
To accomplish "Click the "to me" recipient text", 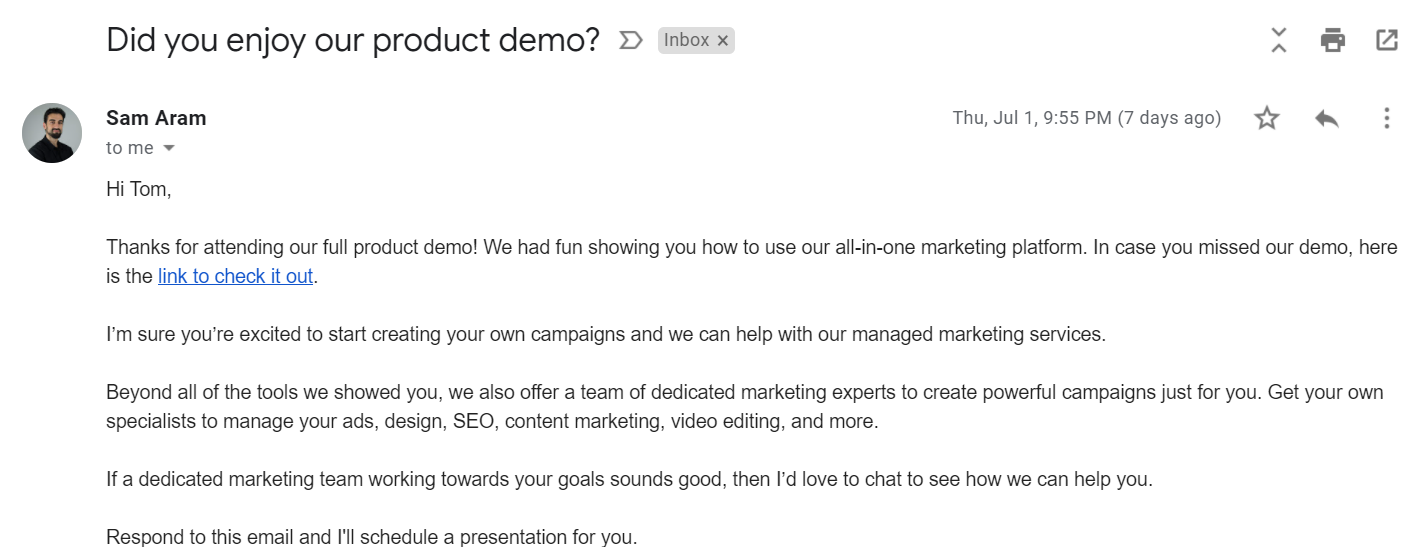I will click(130, 148).
